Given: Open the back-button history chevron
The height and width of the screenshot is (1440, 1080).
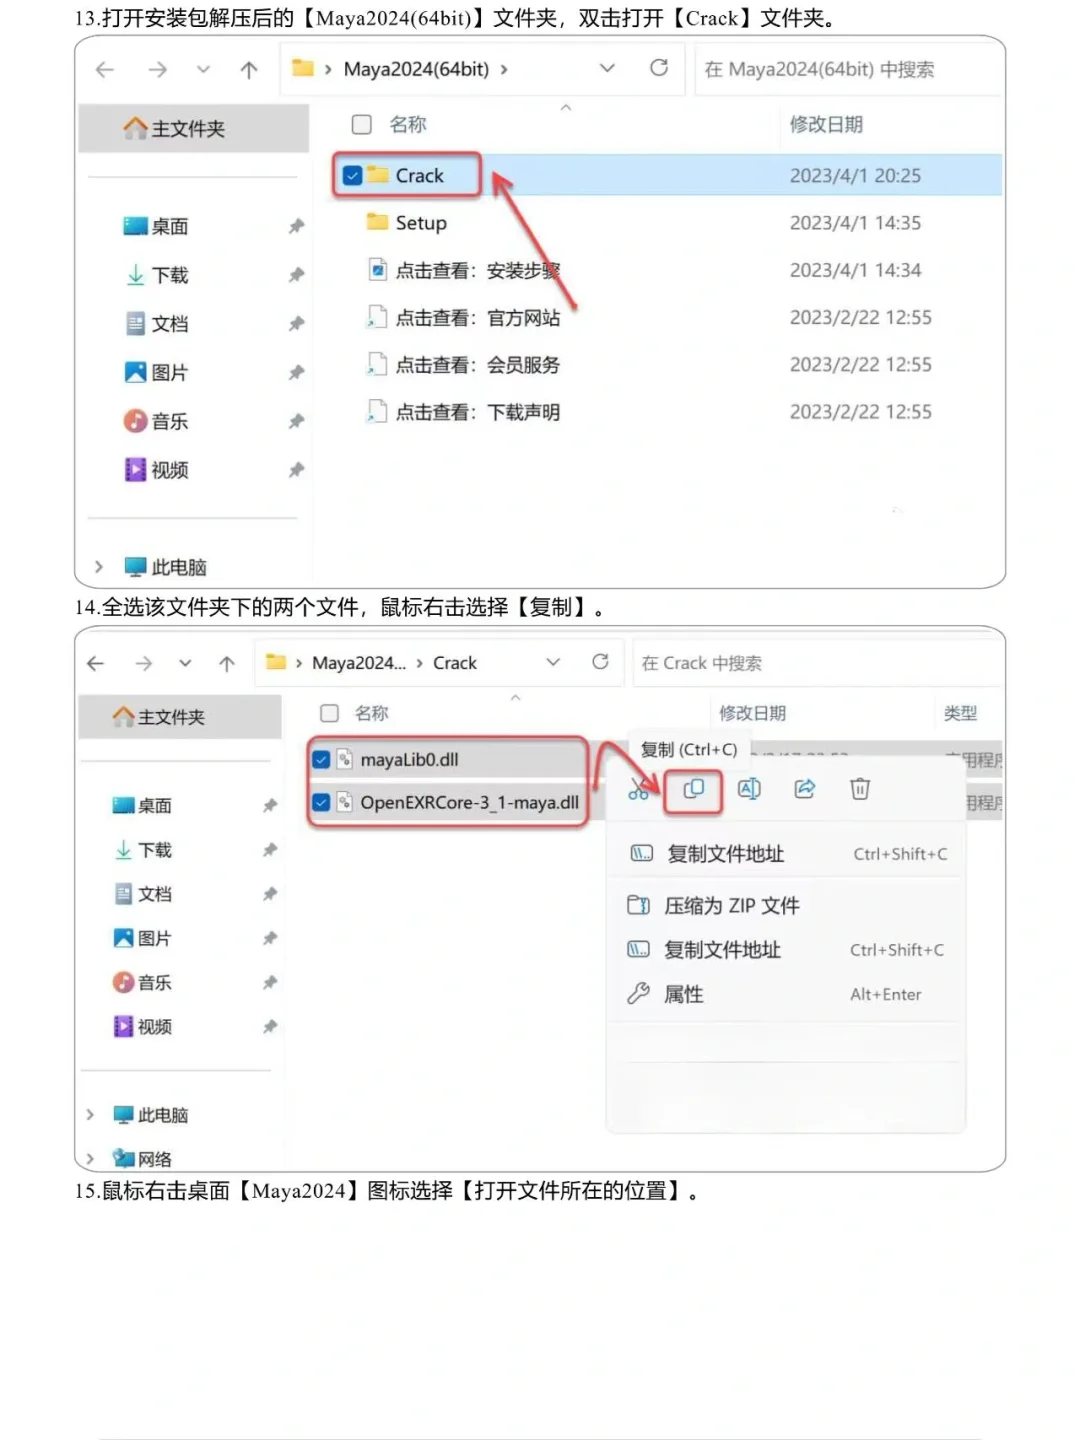Looking at the screenshot, I should point(204,69).
